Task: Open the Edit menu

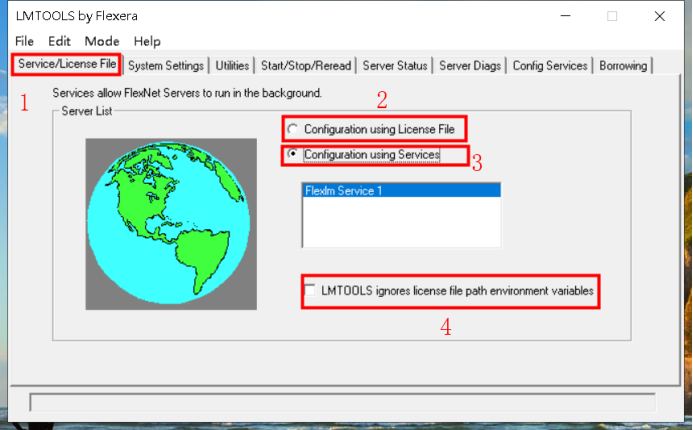Action: (x=60, y=41)
